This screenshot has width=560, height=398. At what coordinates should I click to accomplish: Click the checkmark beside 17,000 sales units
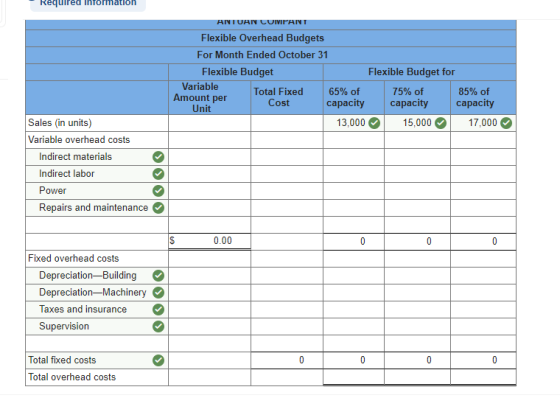pyautogui.click(x=506, y=123)
